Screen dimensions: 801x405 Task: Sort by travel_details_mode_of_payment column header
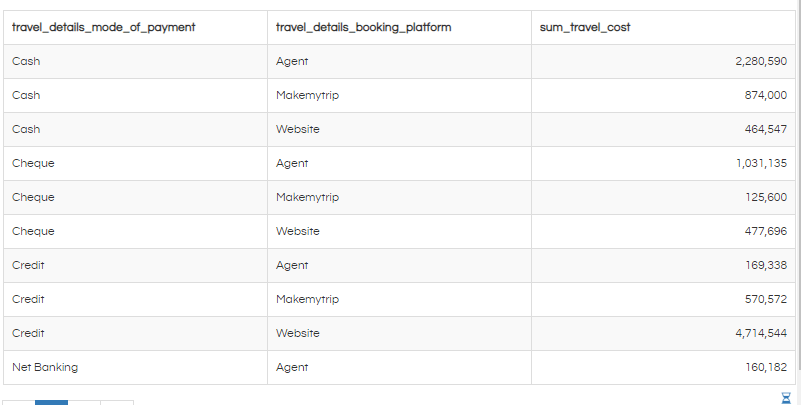click(x=104, y=27)
